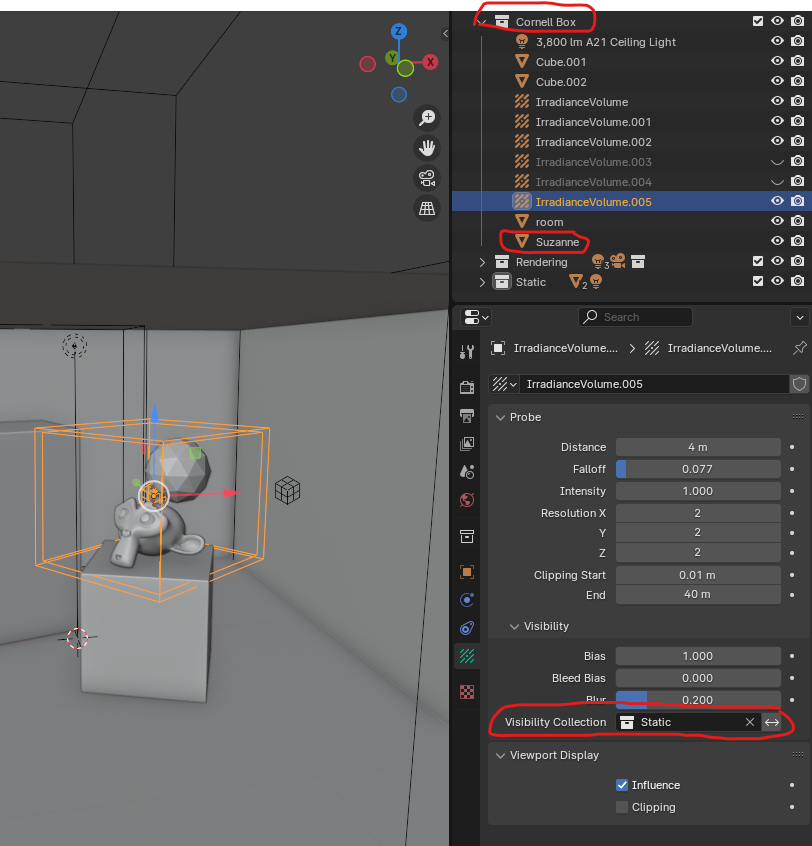Screen dimensions: 812x846
Task: Enable the Clipping checkbox
Action: coord(622,807)
